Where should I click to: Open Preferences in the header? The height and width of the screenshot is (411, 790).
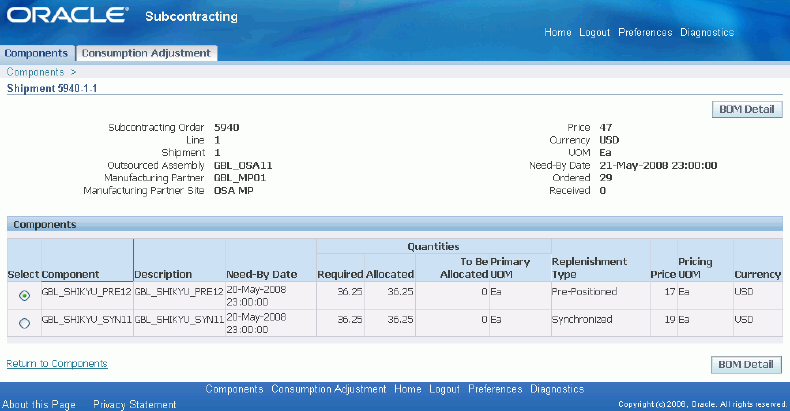(645, 32)
